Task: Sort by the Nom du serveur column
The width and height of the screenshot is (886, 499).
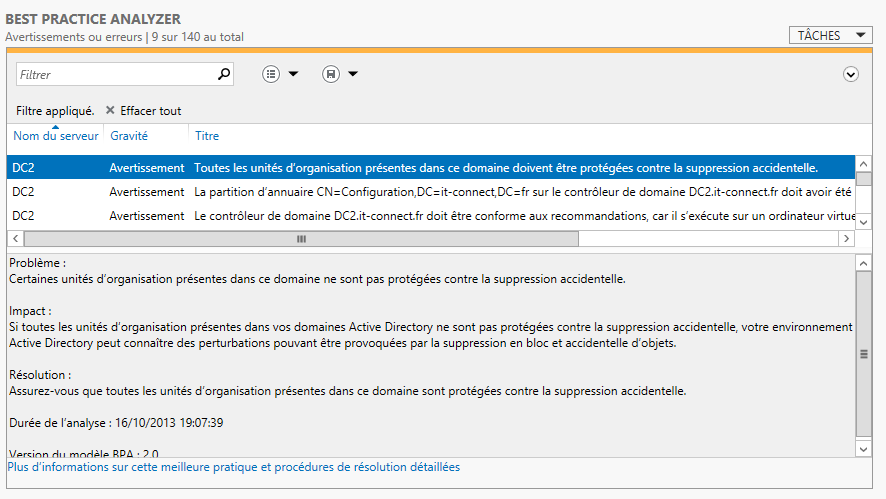Action: [x=55, y=136]
